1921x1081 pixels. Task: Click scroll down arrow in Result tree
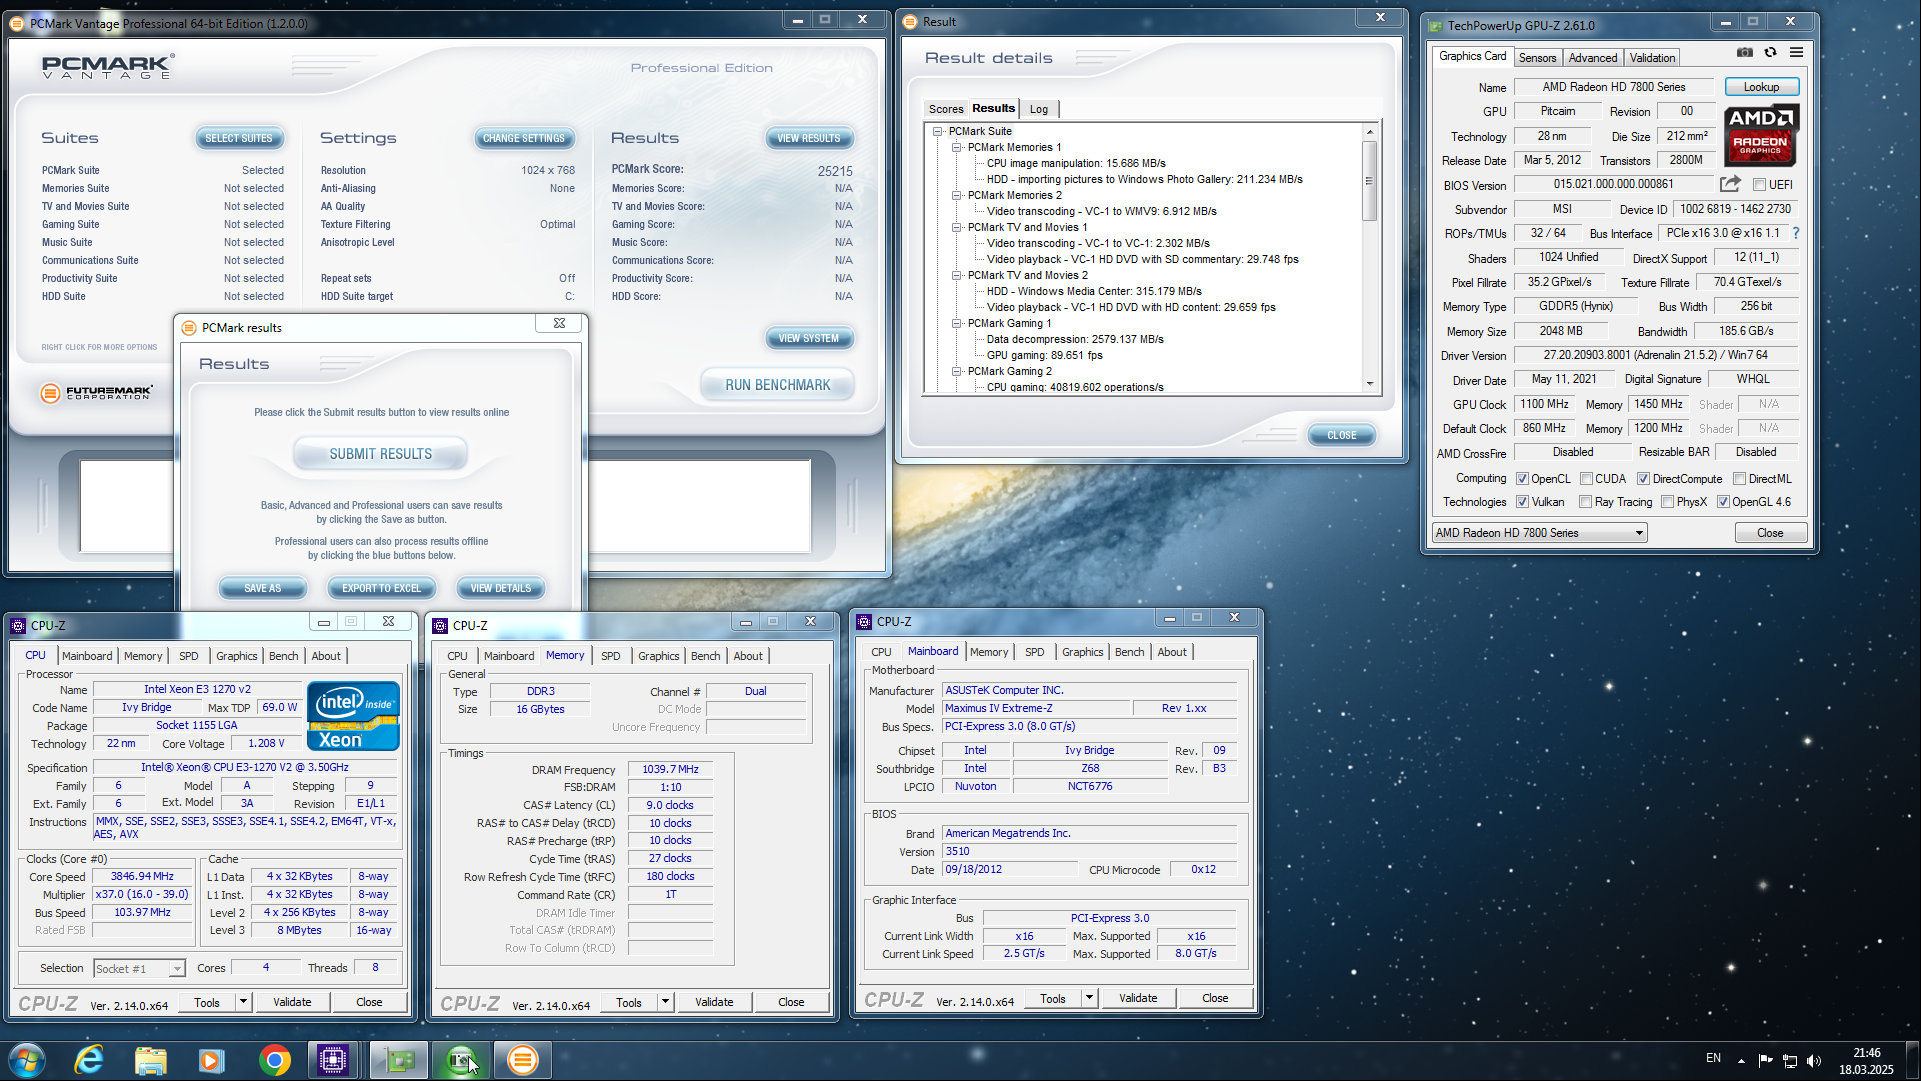1369,384
